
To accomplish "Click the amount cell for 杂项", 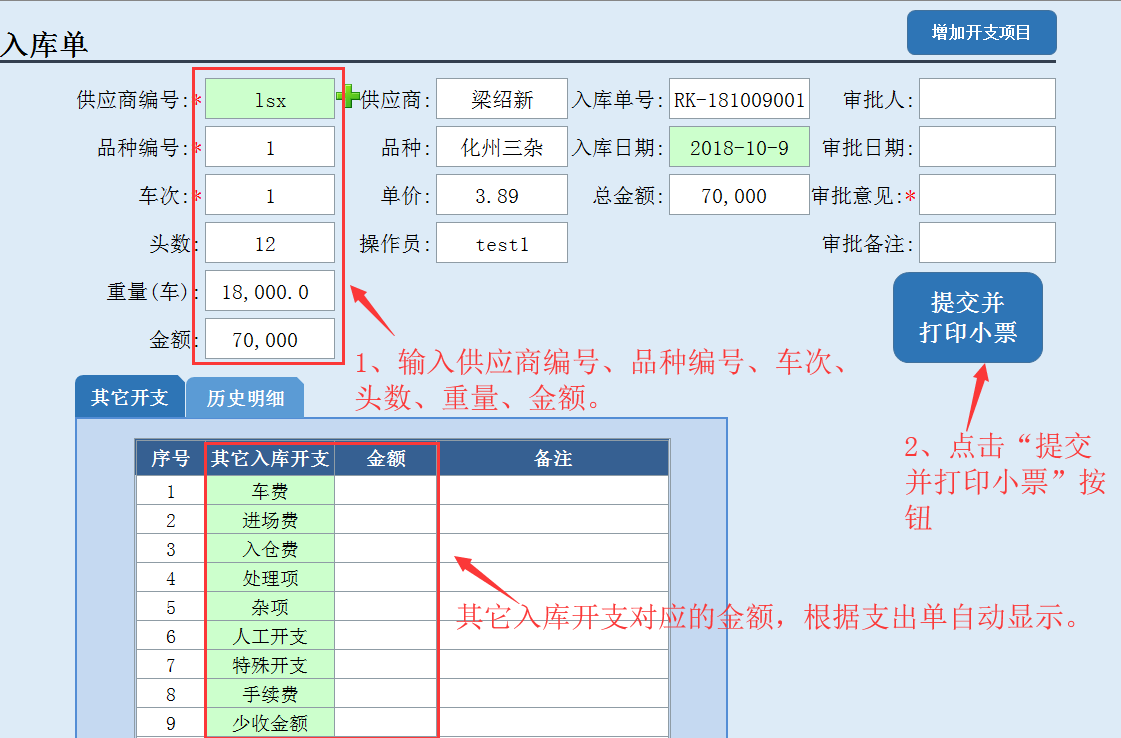I will 386,607.
